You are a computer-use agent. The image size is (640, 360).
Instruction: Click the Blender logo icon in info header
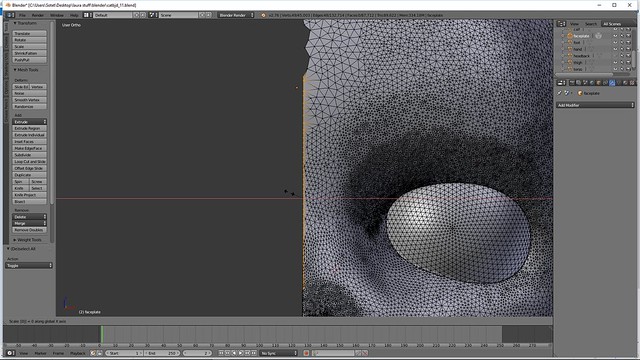pyautogui.click(x=263, y=15)
